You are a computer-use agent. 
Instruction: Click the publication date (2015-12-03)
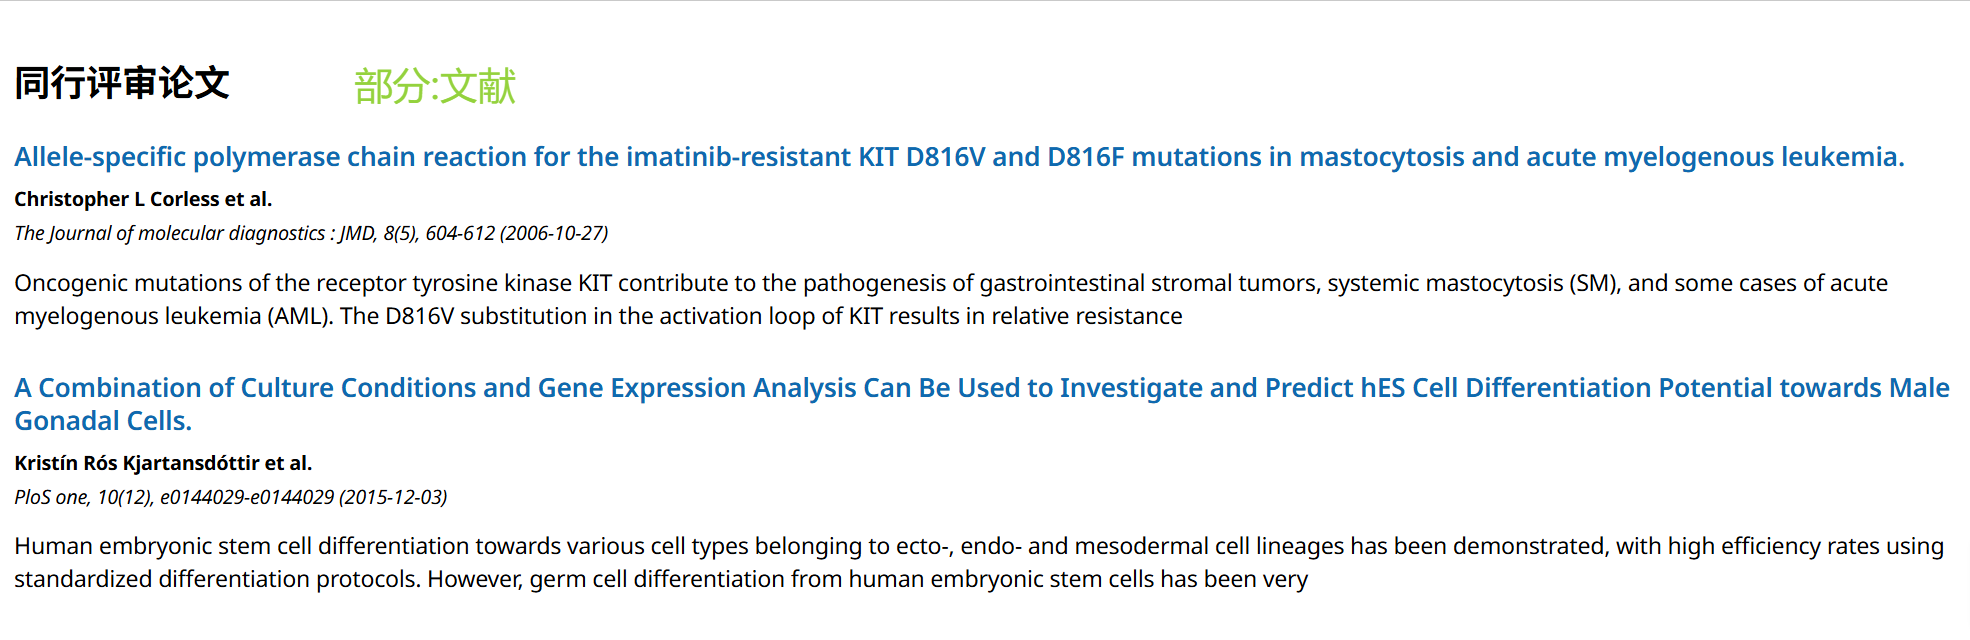point(393,497)
